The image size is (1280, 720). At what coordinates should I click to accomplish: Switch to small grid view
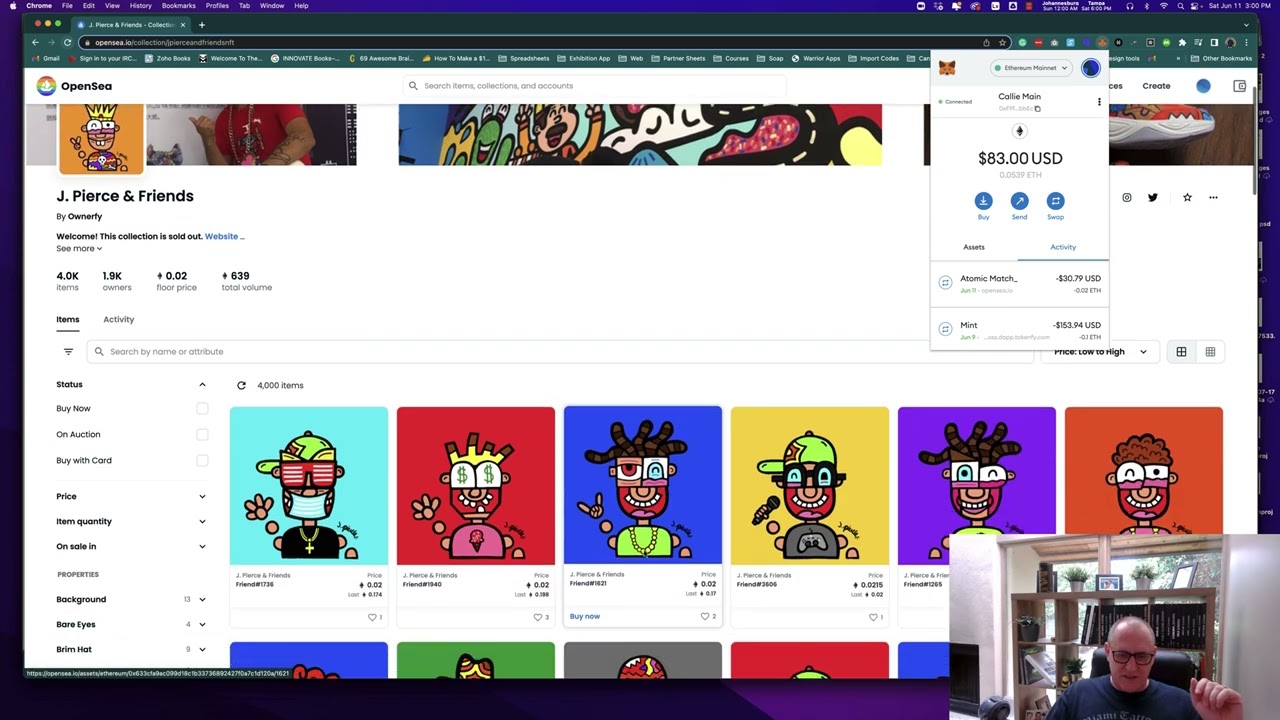pos(1210,352)
